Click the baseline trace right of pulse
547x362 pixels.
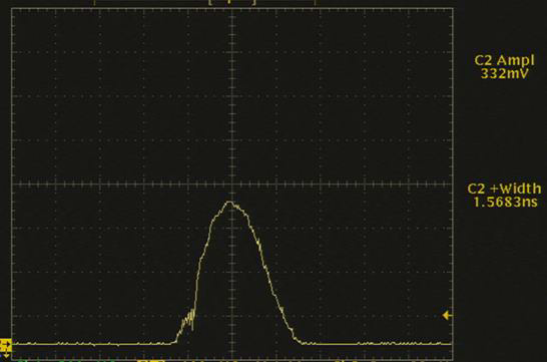377,344
